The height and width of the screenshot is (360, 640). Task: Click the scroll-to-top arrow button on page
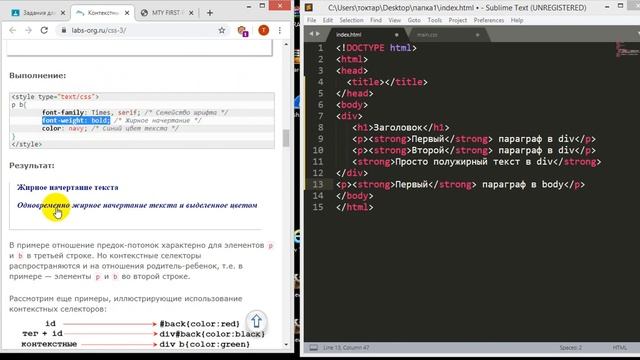(256, 321)
